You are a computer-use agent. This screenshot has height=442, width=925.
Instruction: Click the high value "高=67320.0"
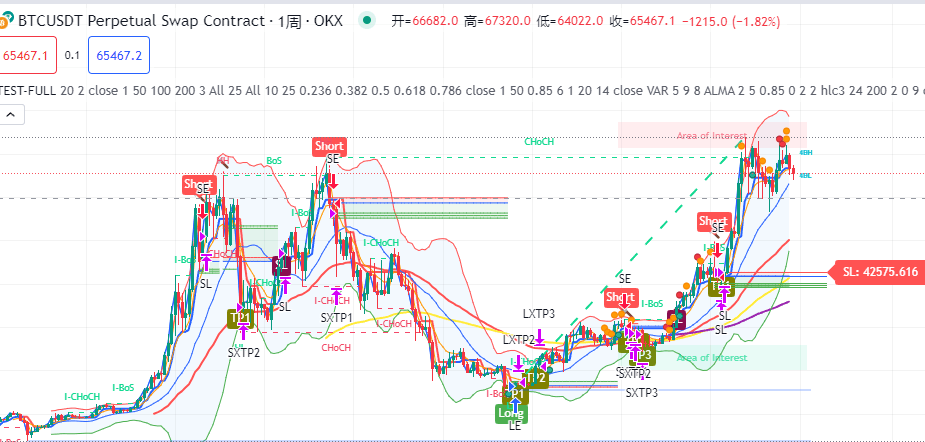[497, 22]
